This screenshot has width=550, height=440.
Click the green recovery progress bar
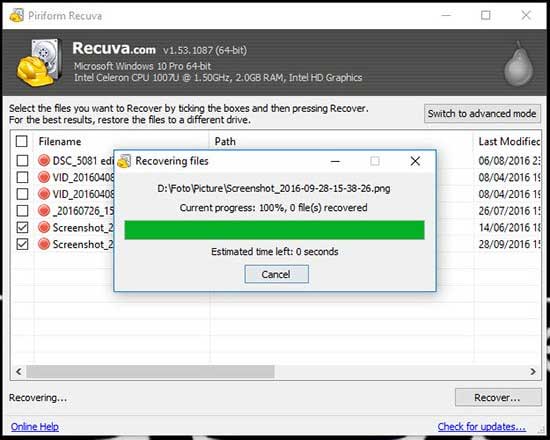point(274,230)
